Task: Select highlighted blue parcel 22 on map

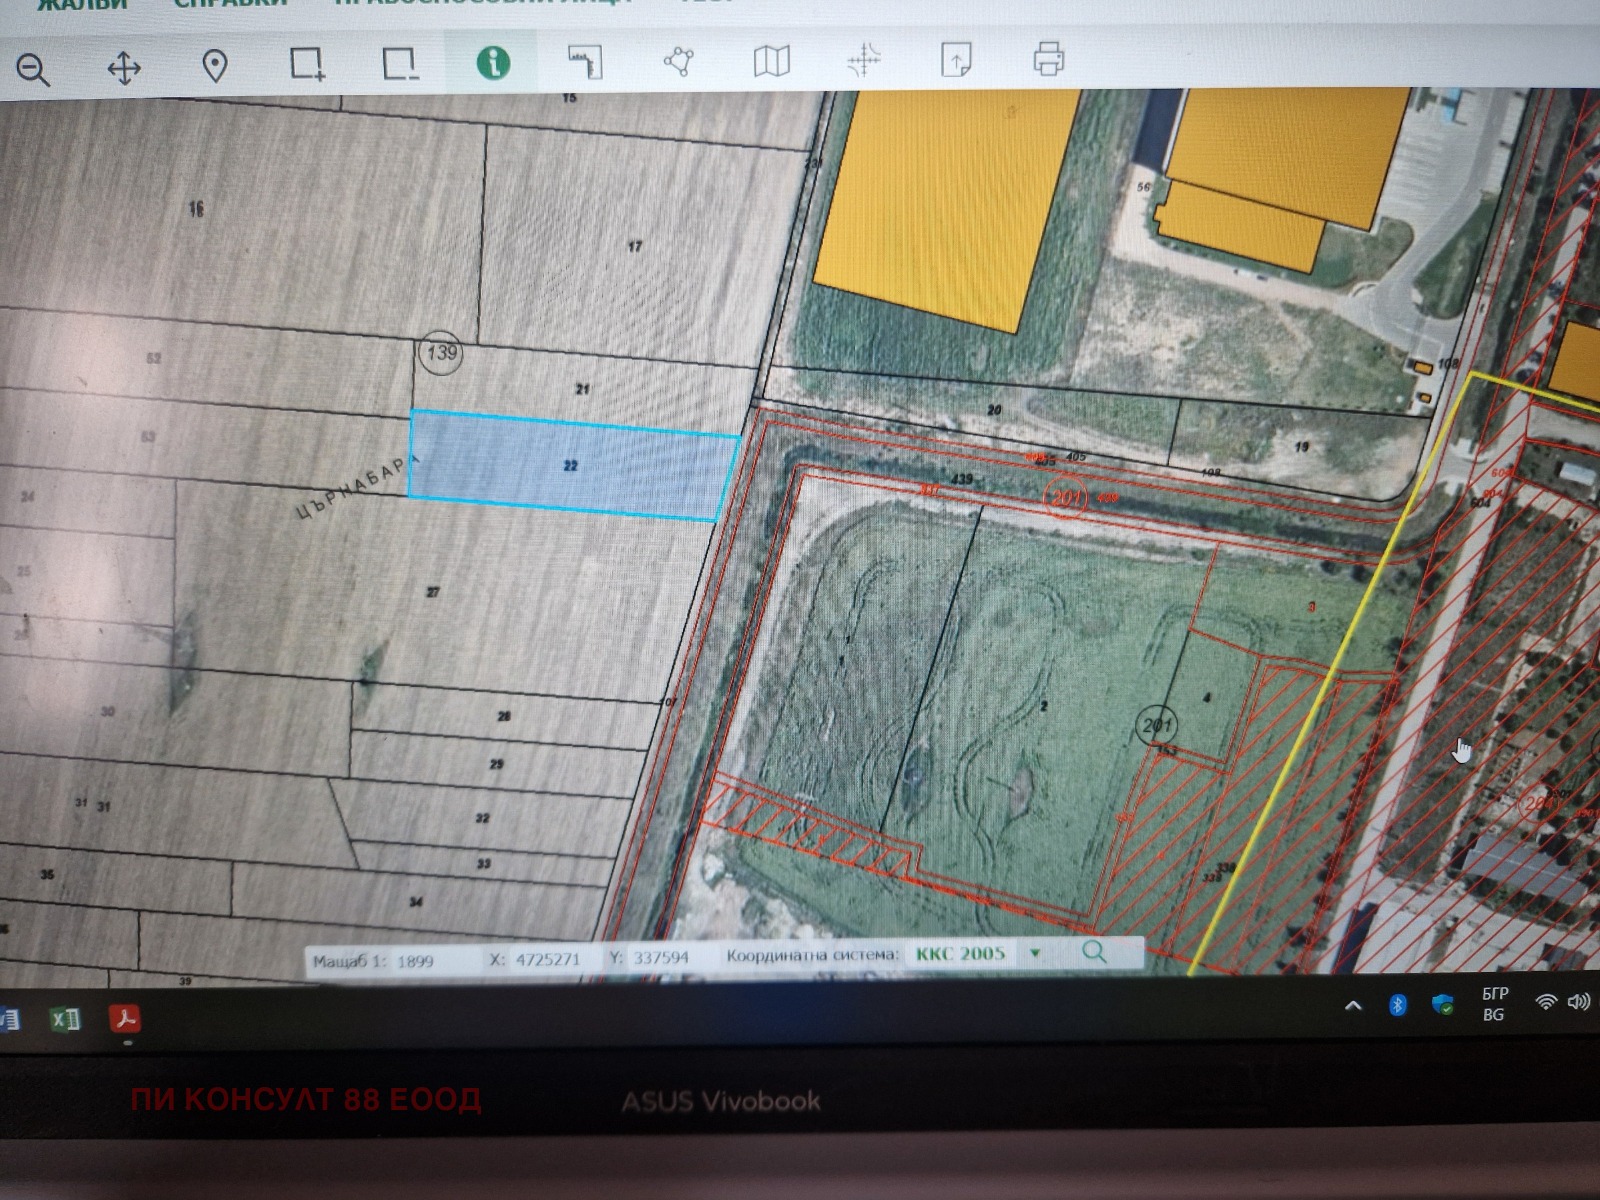Action: click(571, 466)
